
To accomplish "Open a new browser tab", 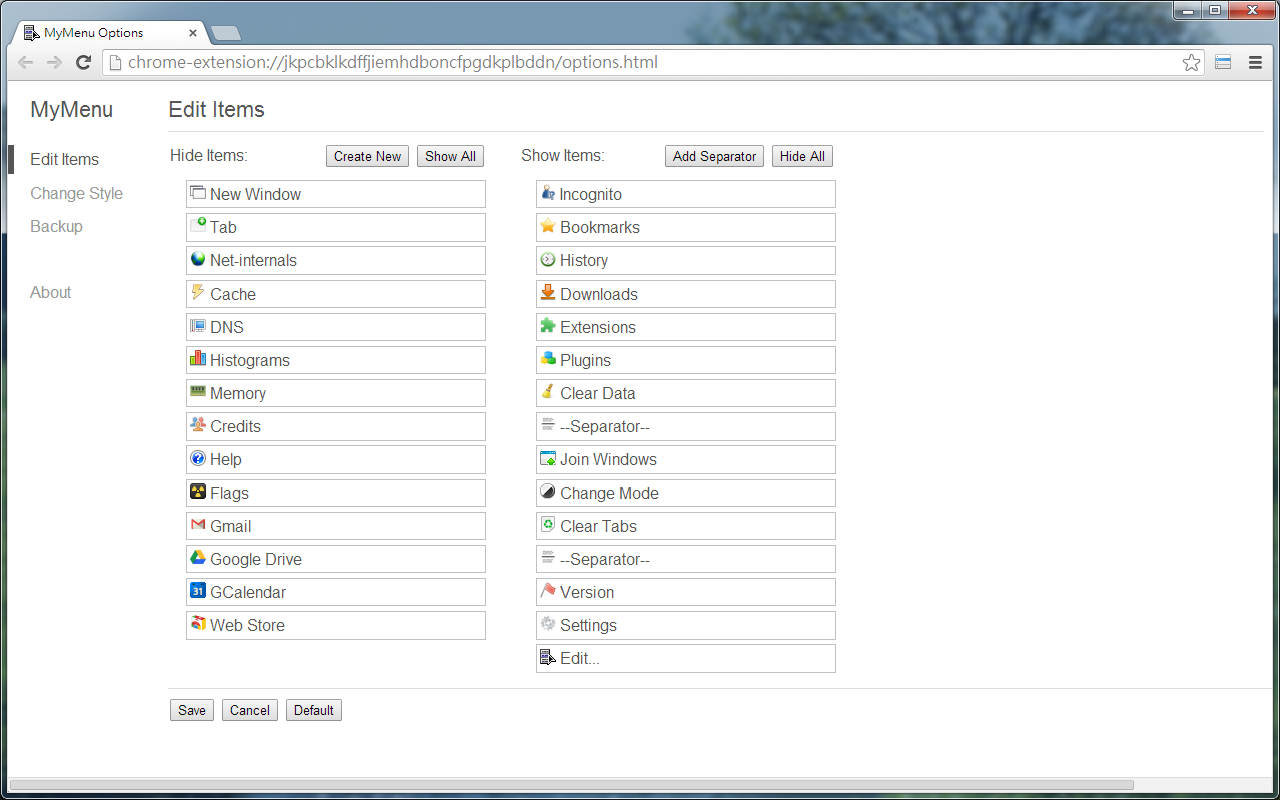I will [x=226, y=33].
